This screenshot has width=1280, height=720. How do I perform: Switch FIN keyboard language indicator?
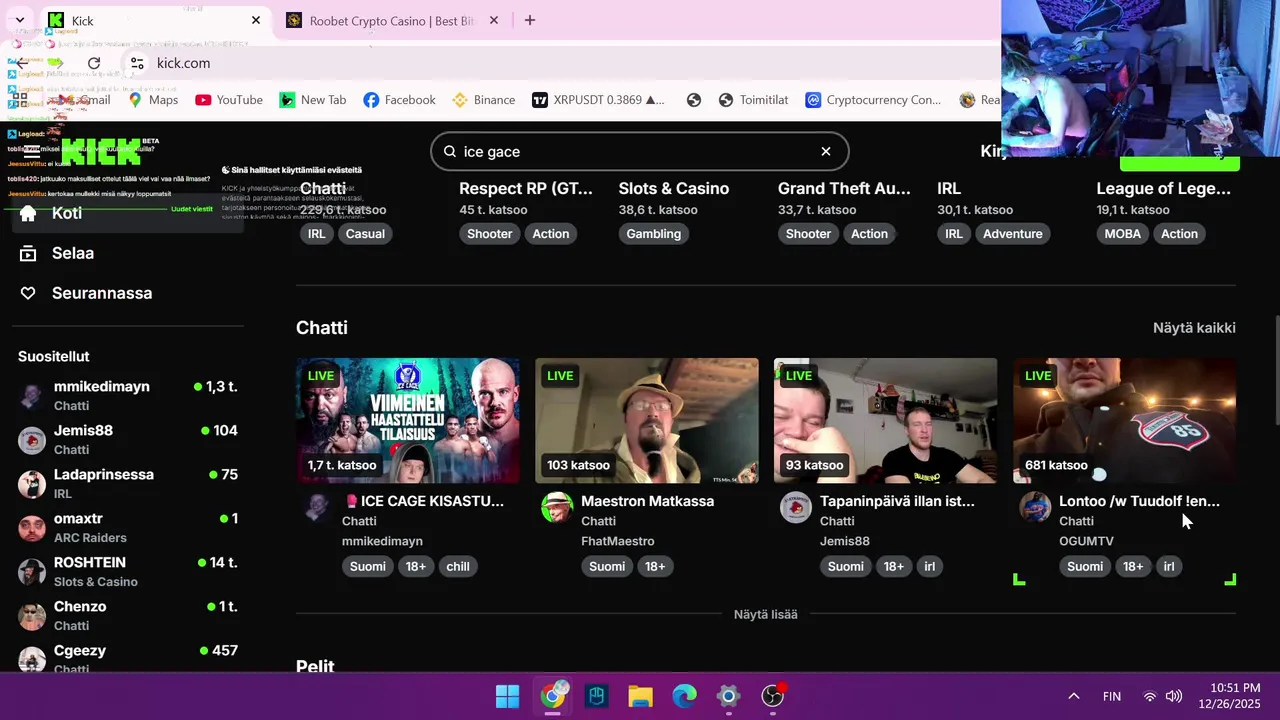pos(1111,696)
